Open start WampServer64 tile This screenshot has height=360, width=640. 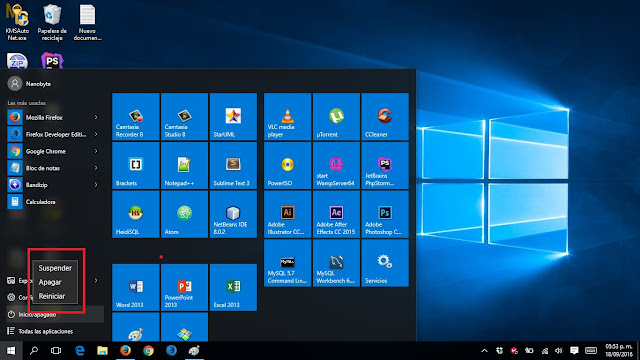[x=336, y=165]
